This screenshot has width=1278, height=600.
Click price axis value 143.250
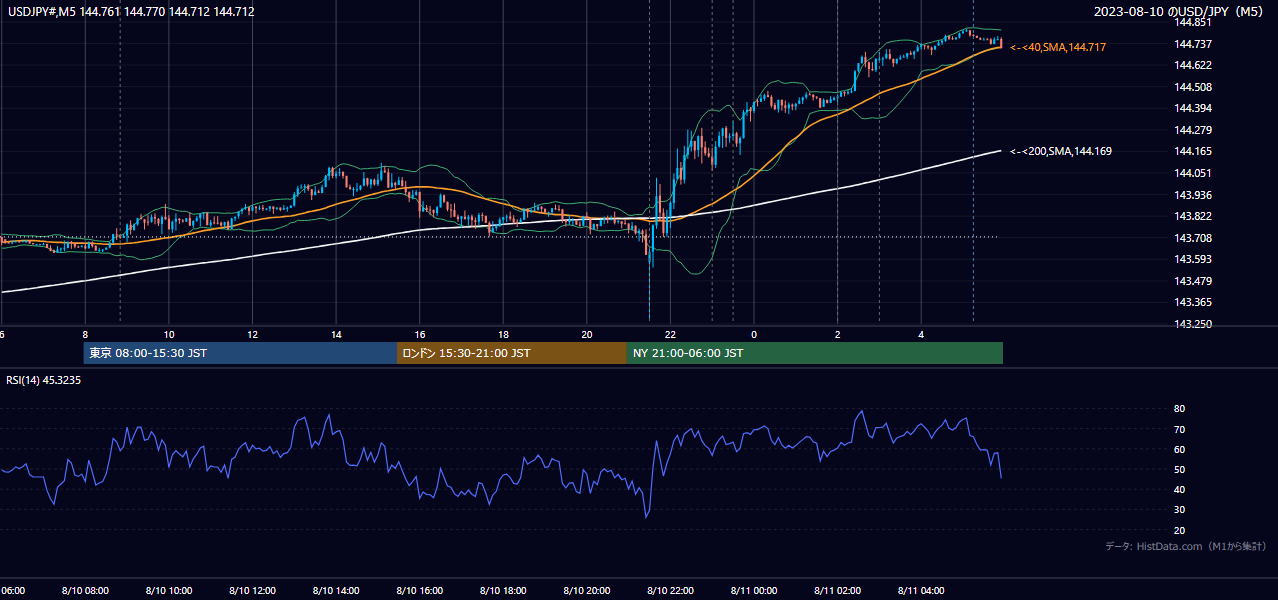coord(1192,324)
